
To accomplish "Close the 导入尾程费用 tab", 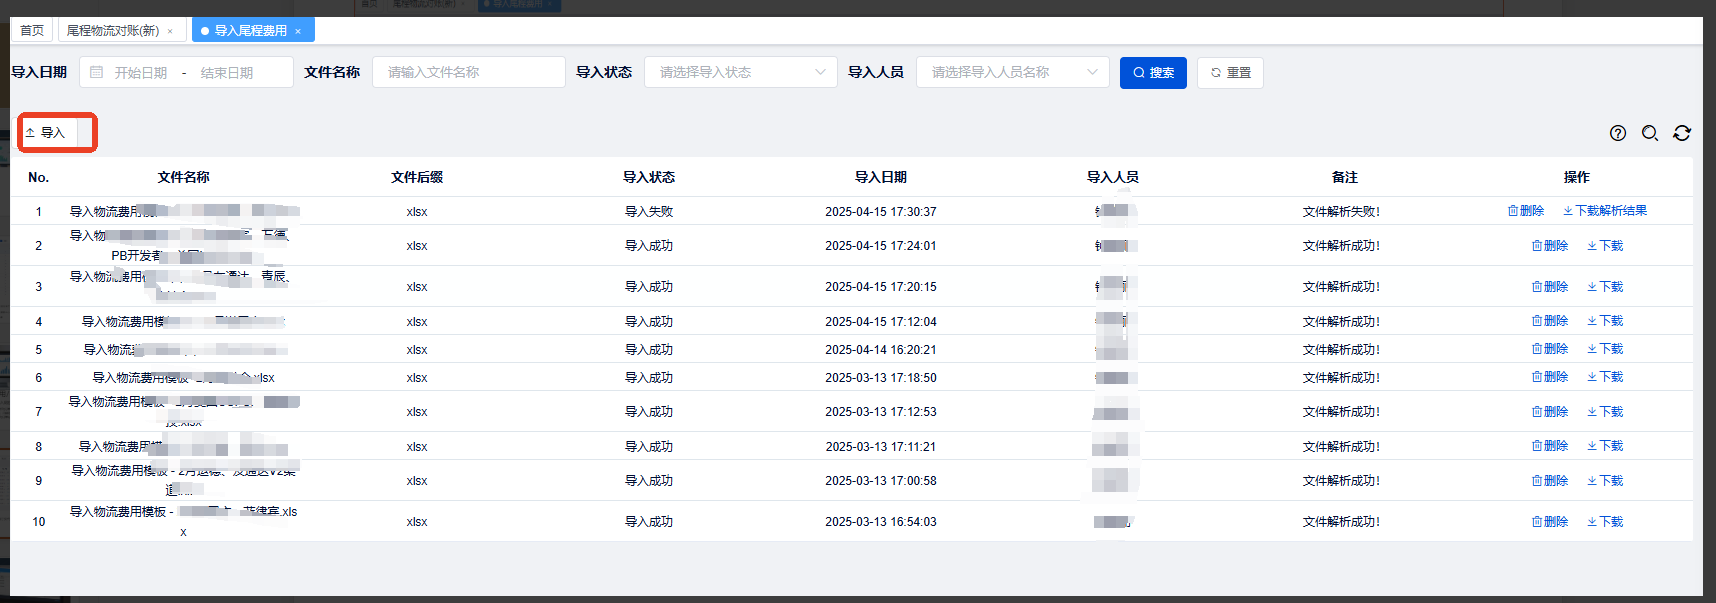I will click(298, 31).
